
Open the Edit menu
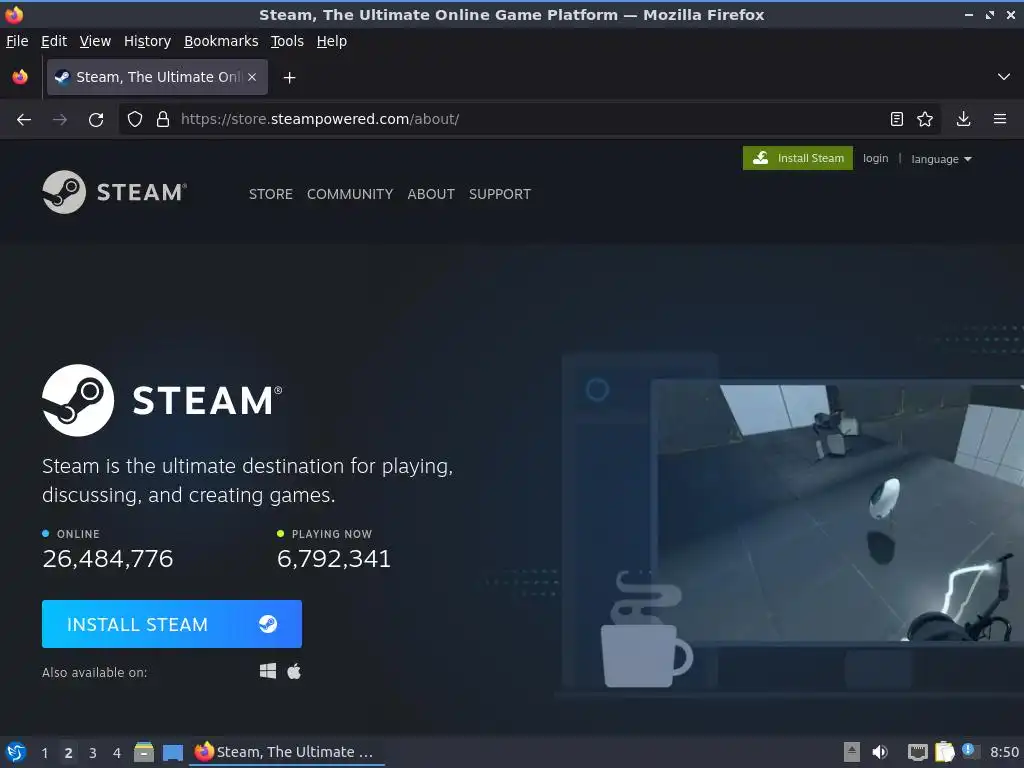point(54,41)
